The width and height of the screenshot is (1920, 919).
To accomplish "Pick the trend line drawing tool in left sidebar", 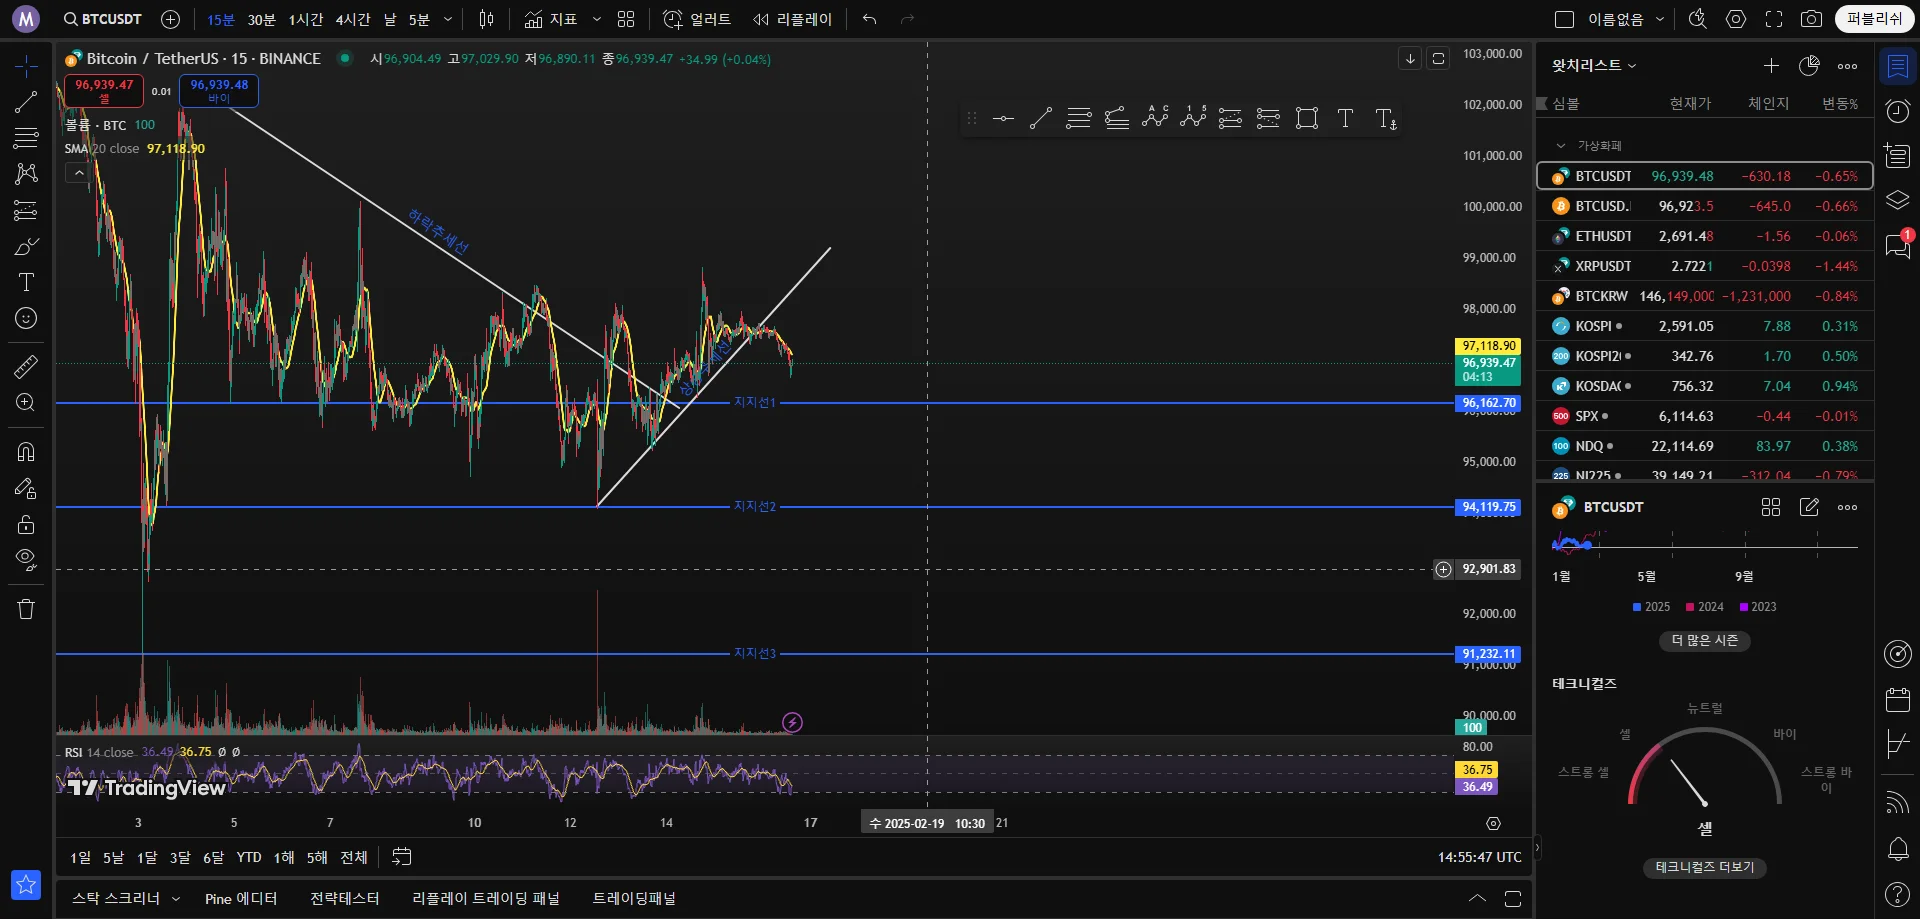I will [26, 102].
